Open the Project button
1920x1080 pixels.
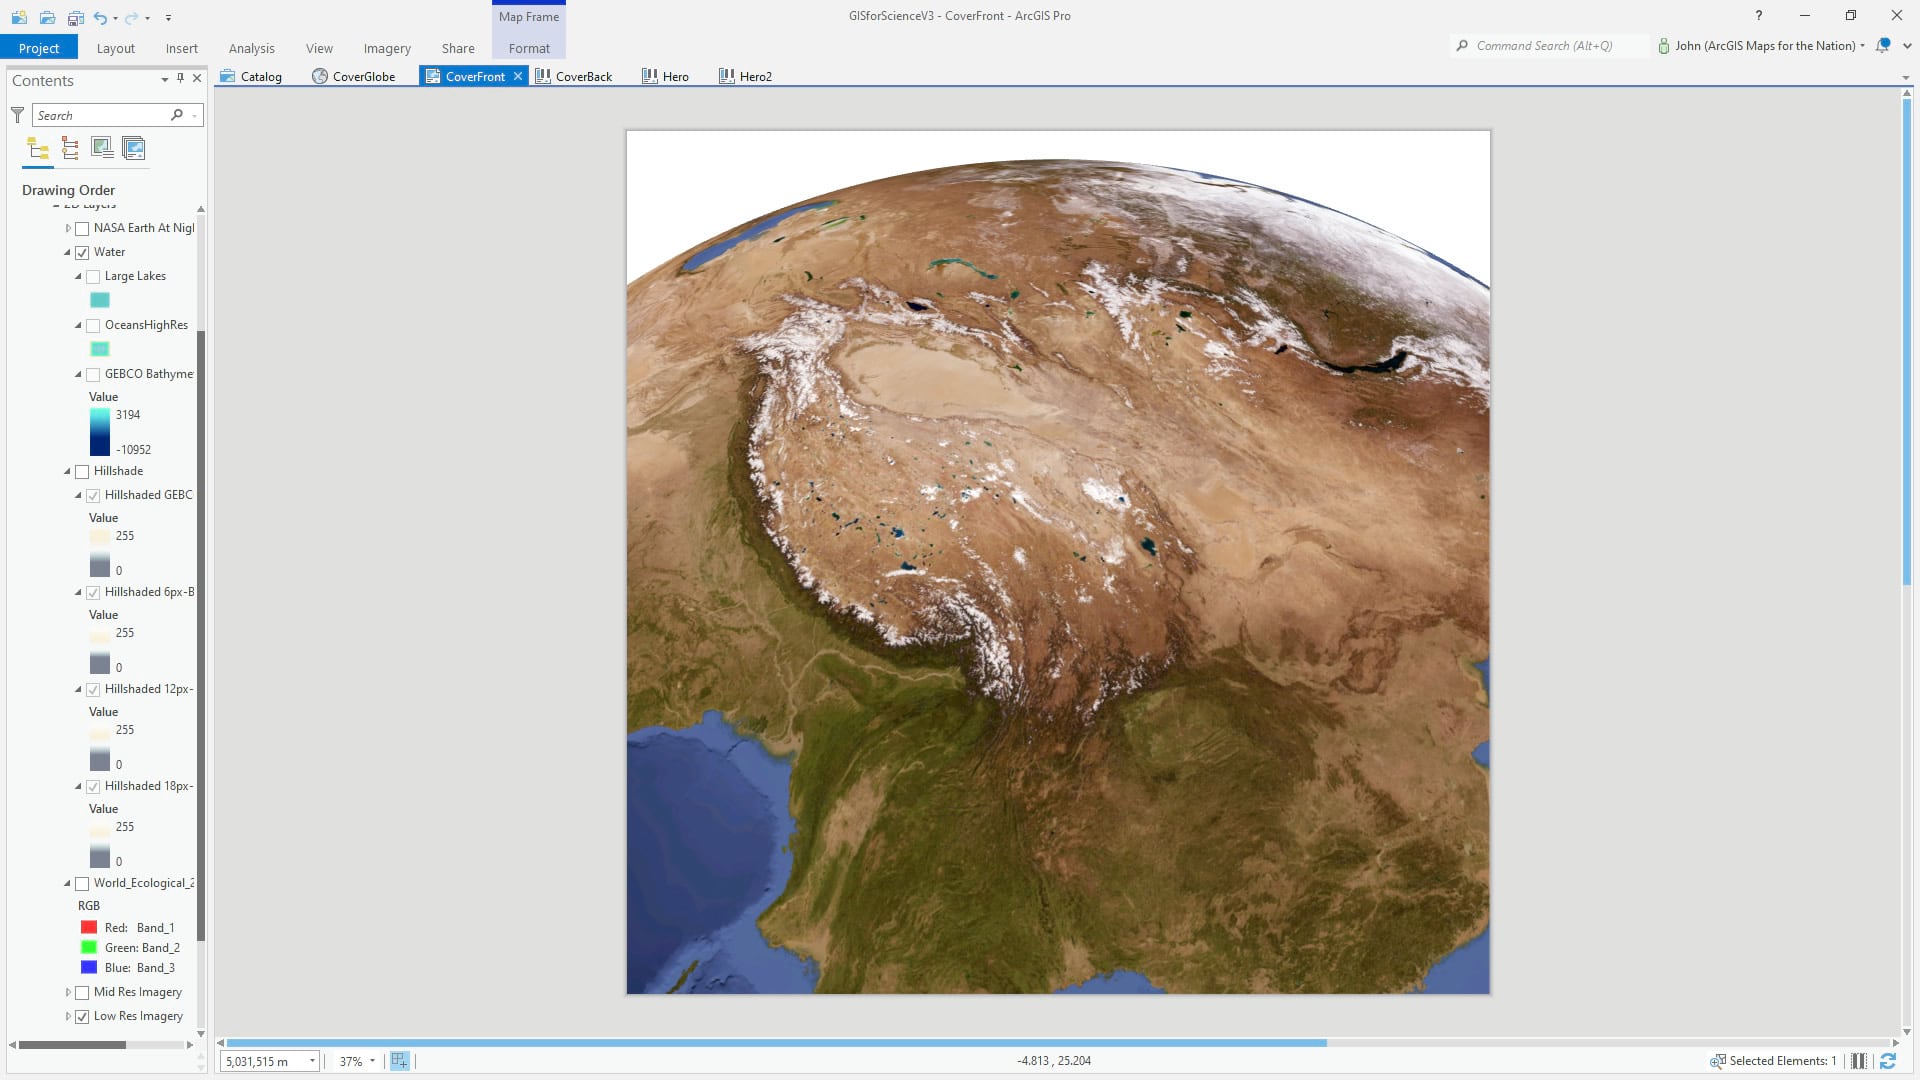[39, 48]
